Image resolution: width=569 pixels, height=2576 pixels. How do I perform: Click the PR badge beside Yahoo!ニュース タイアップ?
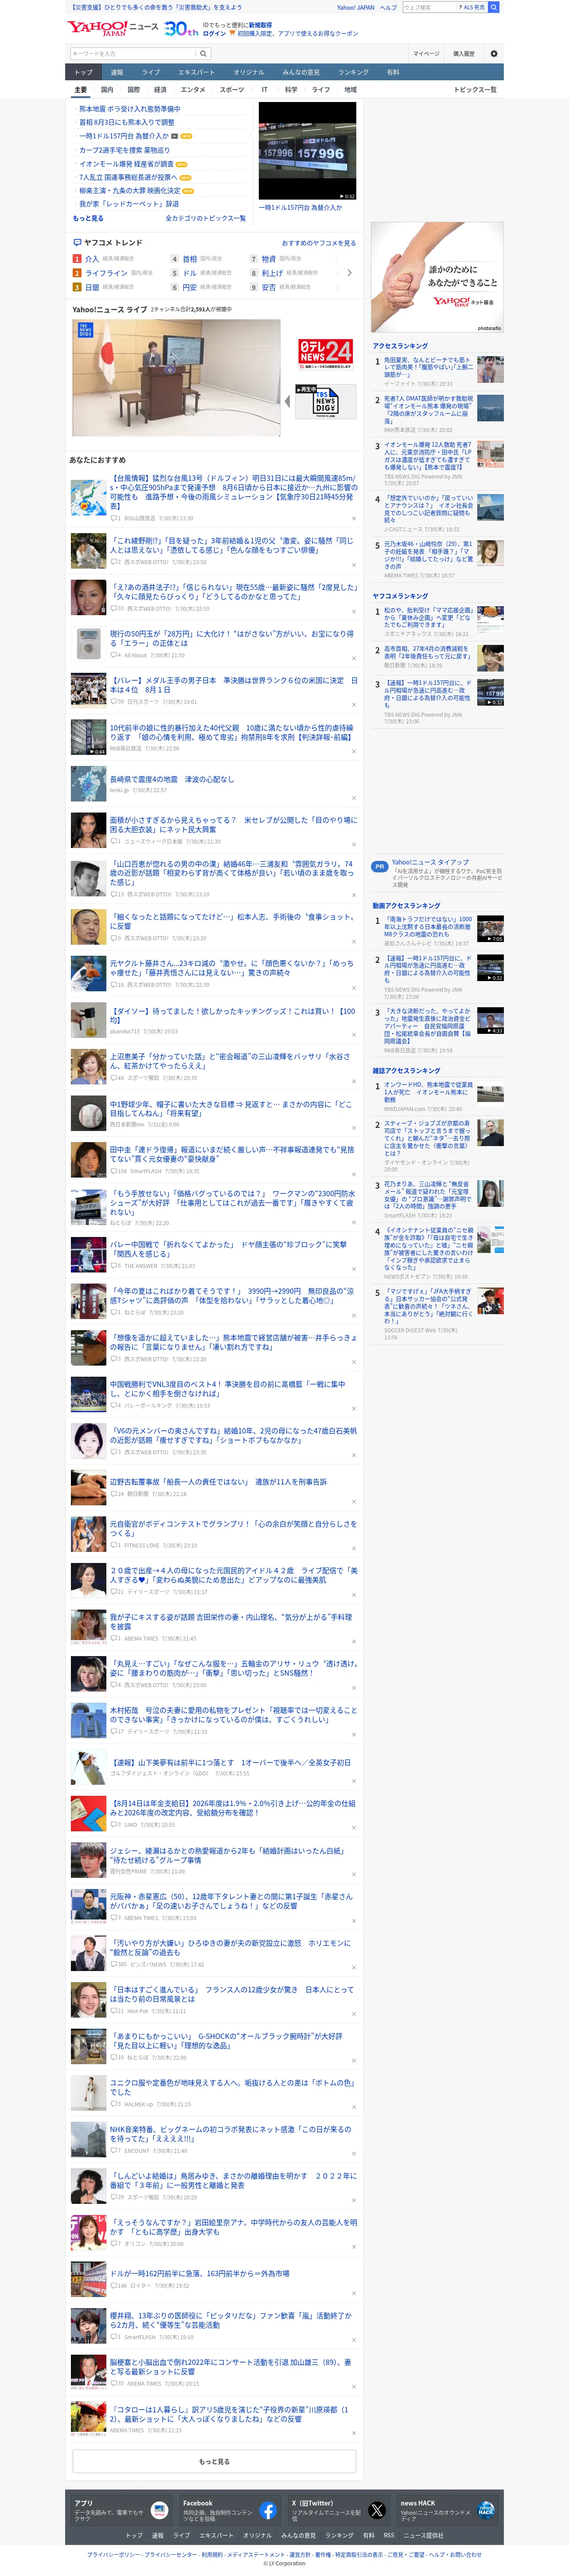(x=380, y=866)
